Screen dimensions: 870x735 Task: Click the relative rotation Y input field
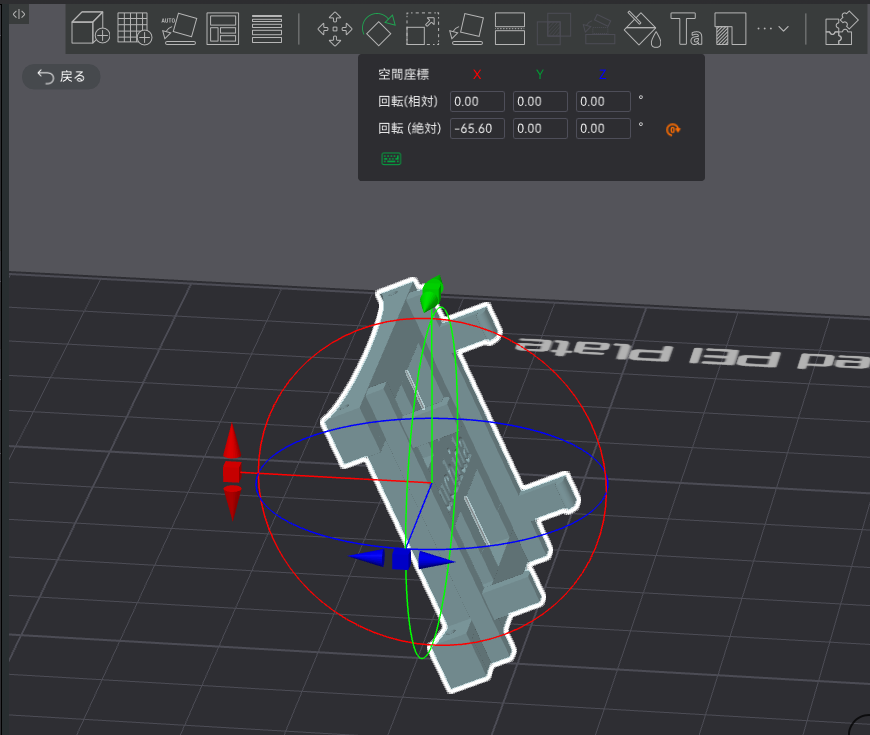[540, 101]
